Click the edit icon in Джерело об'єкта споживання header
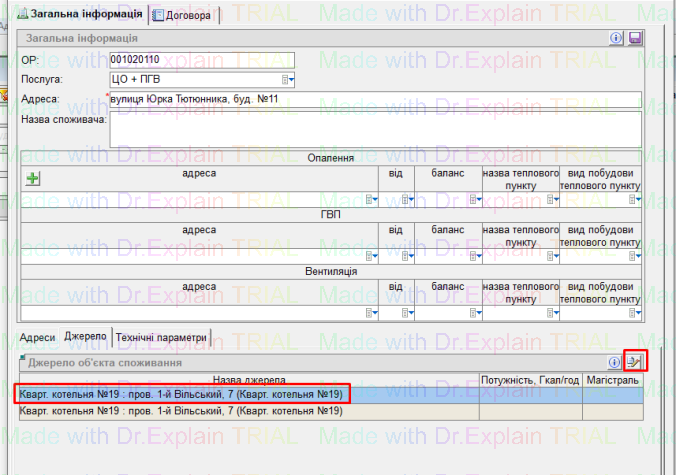 (x=634, y=361)
